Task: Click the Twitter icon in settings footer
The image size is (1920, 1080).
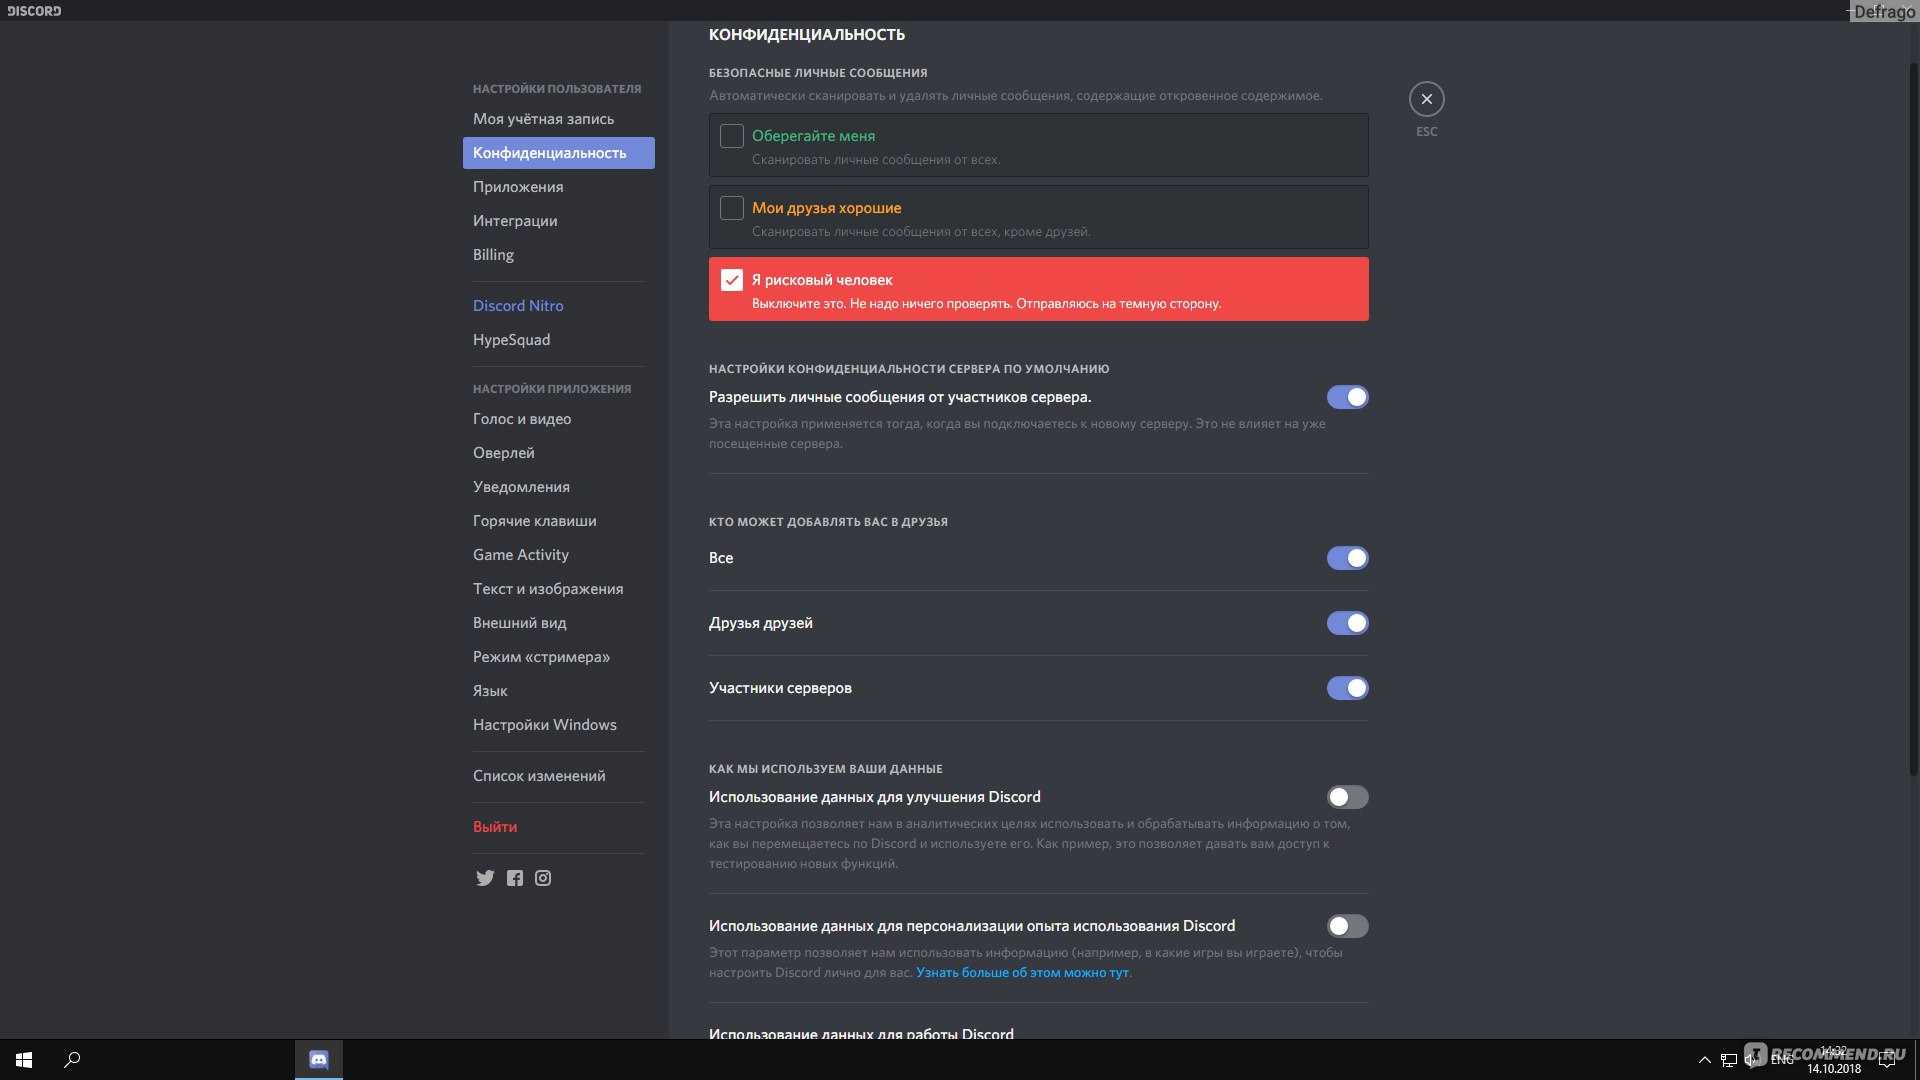Action: (483, 877)
